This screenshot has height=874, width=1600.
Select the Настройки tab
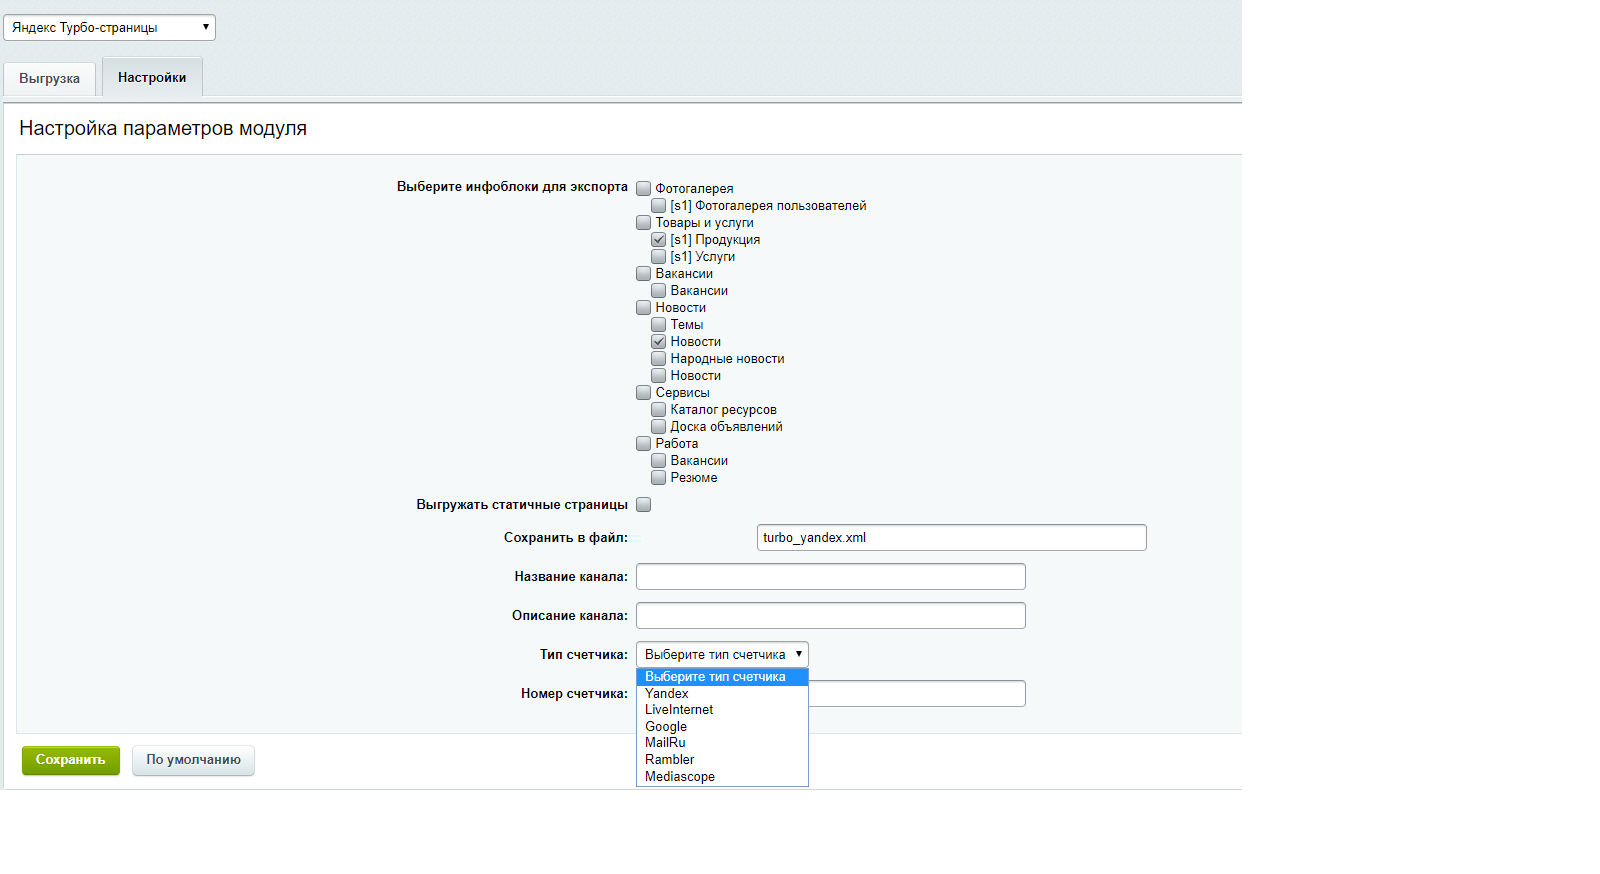coord(152,77)
